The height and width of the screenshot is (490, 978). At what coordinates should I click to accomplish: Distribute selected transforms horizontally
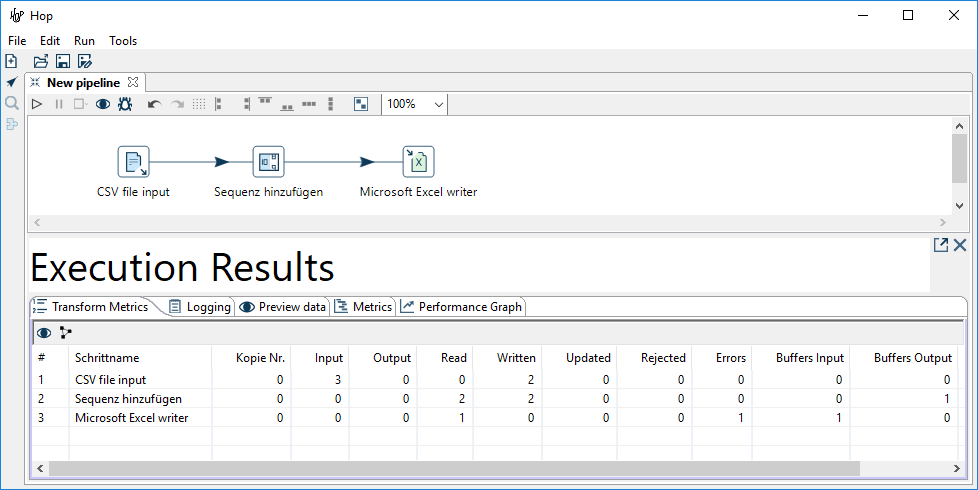click(x=309, y=104)
